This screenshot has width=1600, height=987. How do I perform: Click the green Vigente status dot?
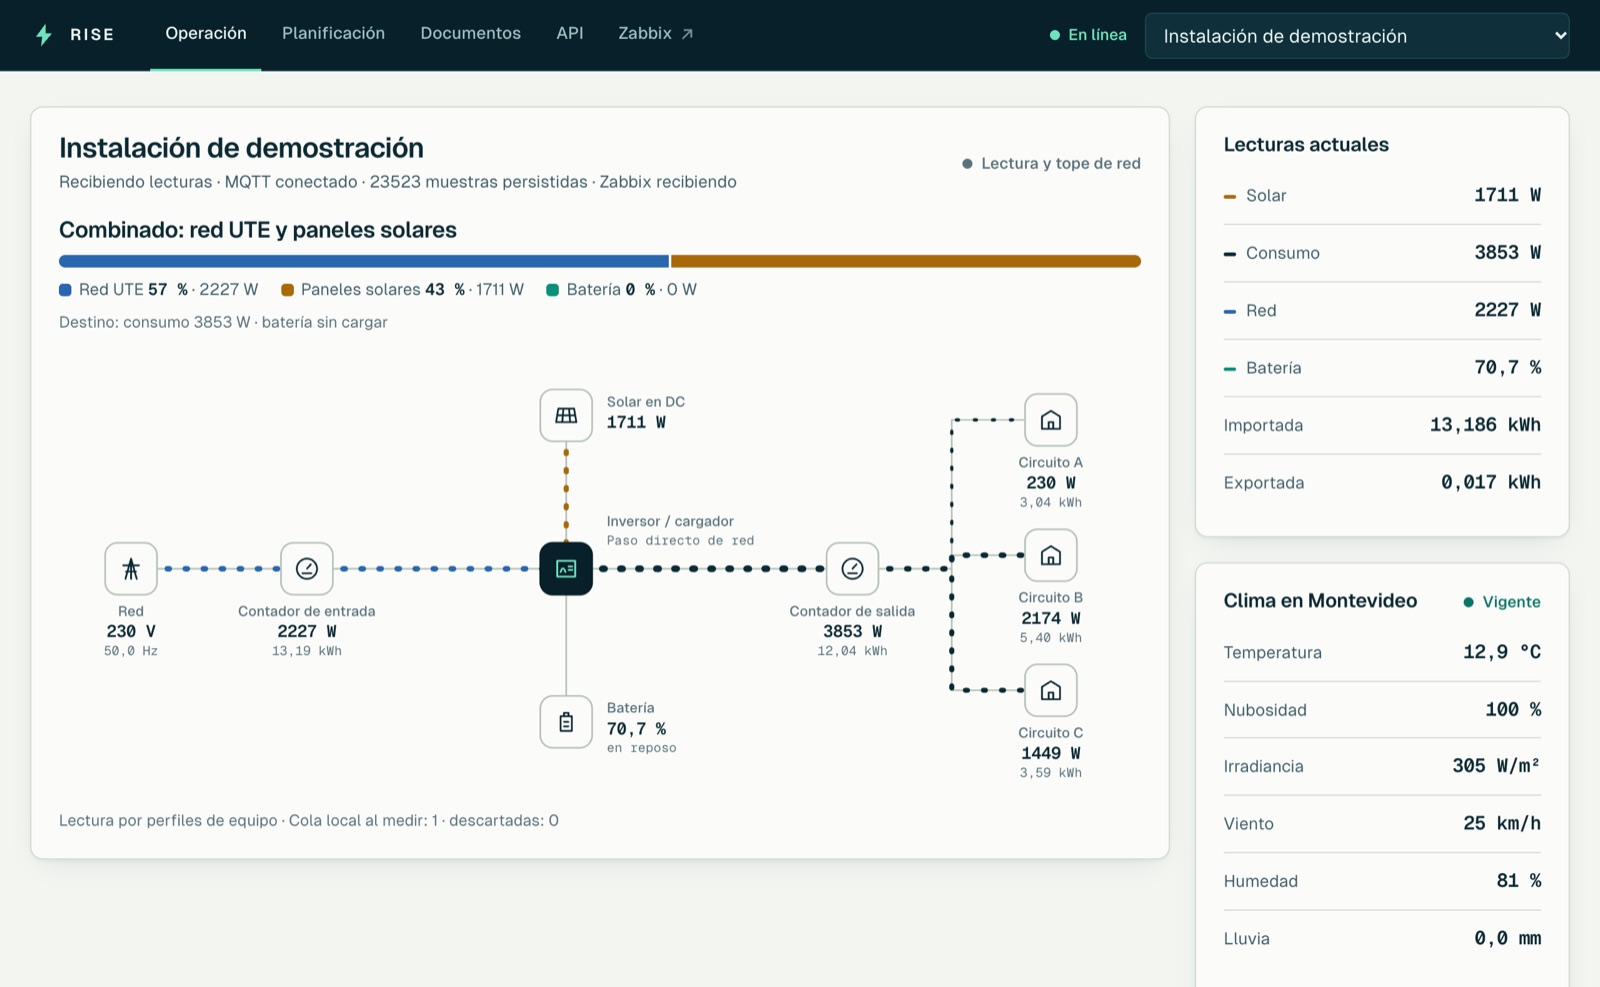(x=1468, y=602)
